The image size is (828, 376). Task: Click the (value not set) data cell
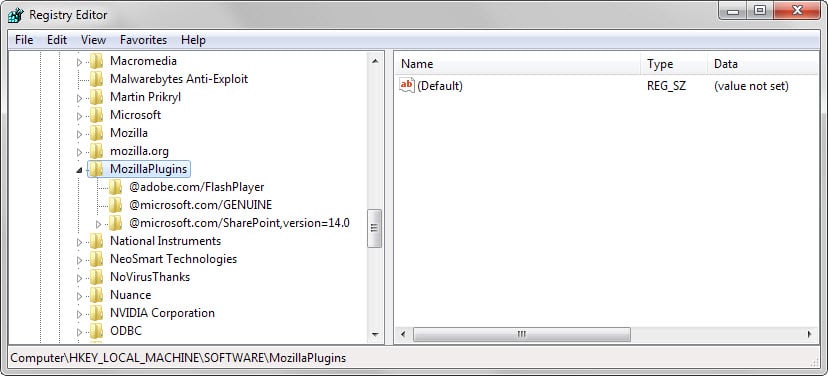click(751, 86)
